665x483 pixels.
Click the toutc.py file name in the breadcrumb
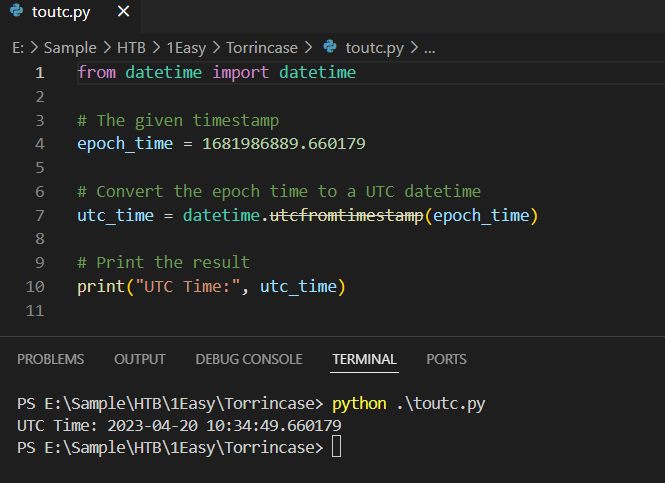(373, 47)
